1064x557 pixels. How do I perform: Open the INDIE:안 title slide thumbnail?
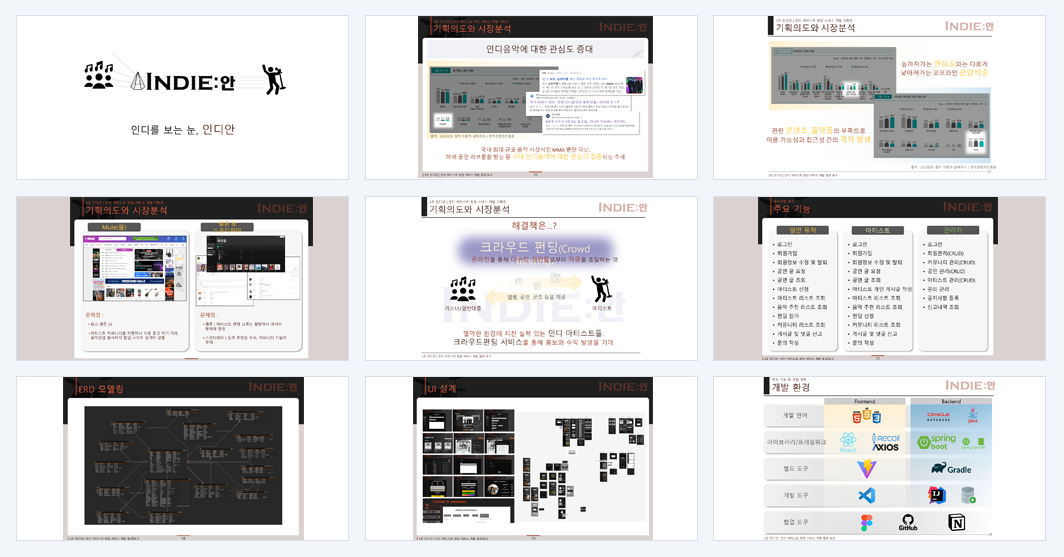(x=183, y=98)
